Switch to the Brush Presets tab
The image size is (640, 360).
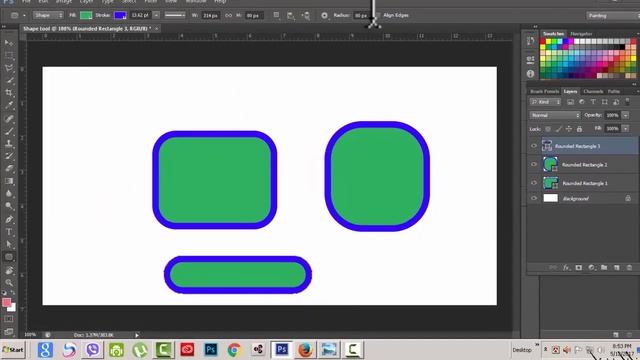pyautogui.click(x=544, y=91)
